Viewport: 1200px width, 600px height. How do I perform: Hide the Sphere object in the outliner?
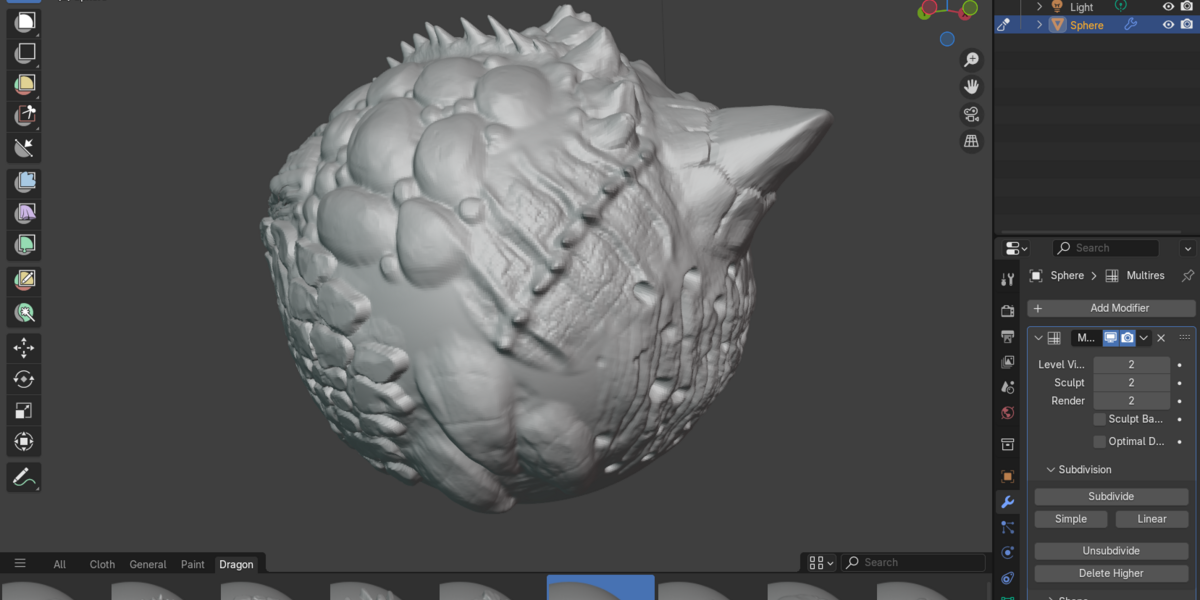1168,23
